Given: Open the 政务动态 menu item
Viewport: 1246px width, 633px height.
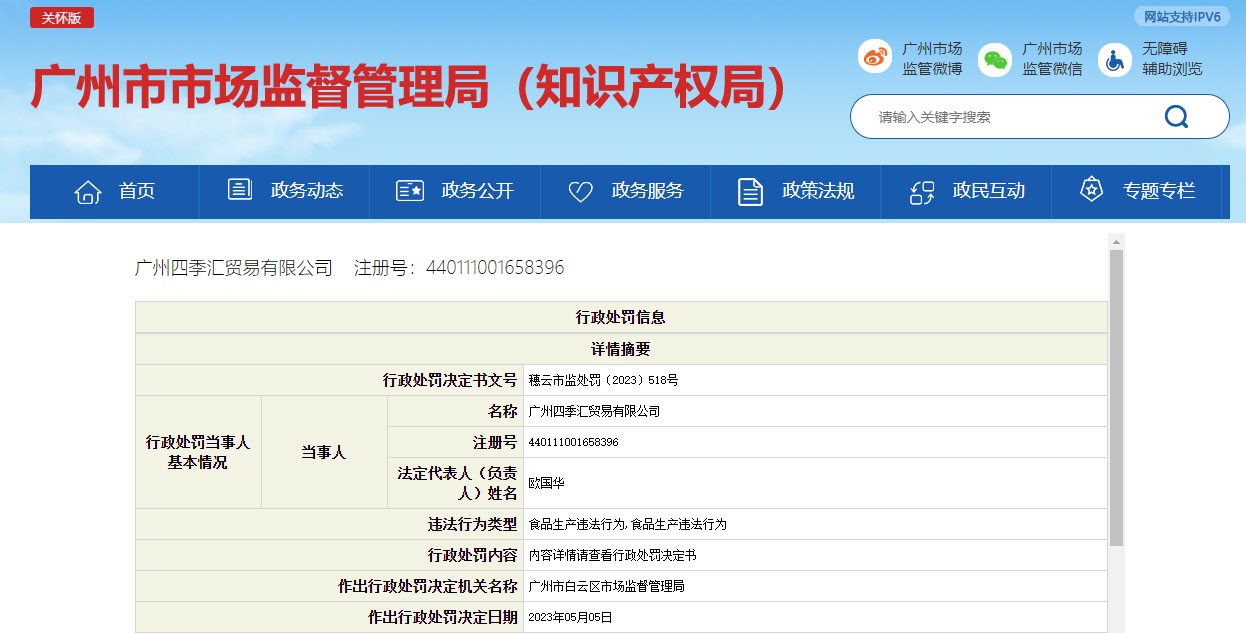Looking at the screenshot, I should pos(285,191).
